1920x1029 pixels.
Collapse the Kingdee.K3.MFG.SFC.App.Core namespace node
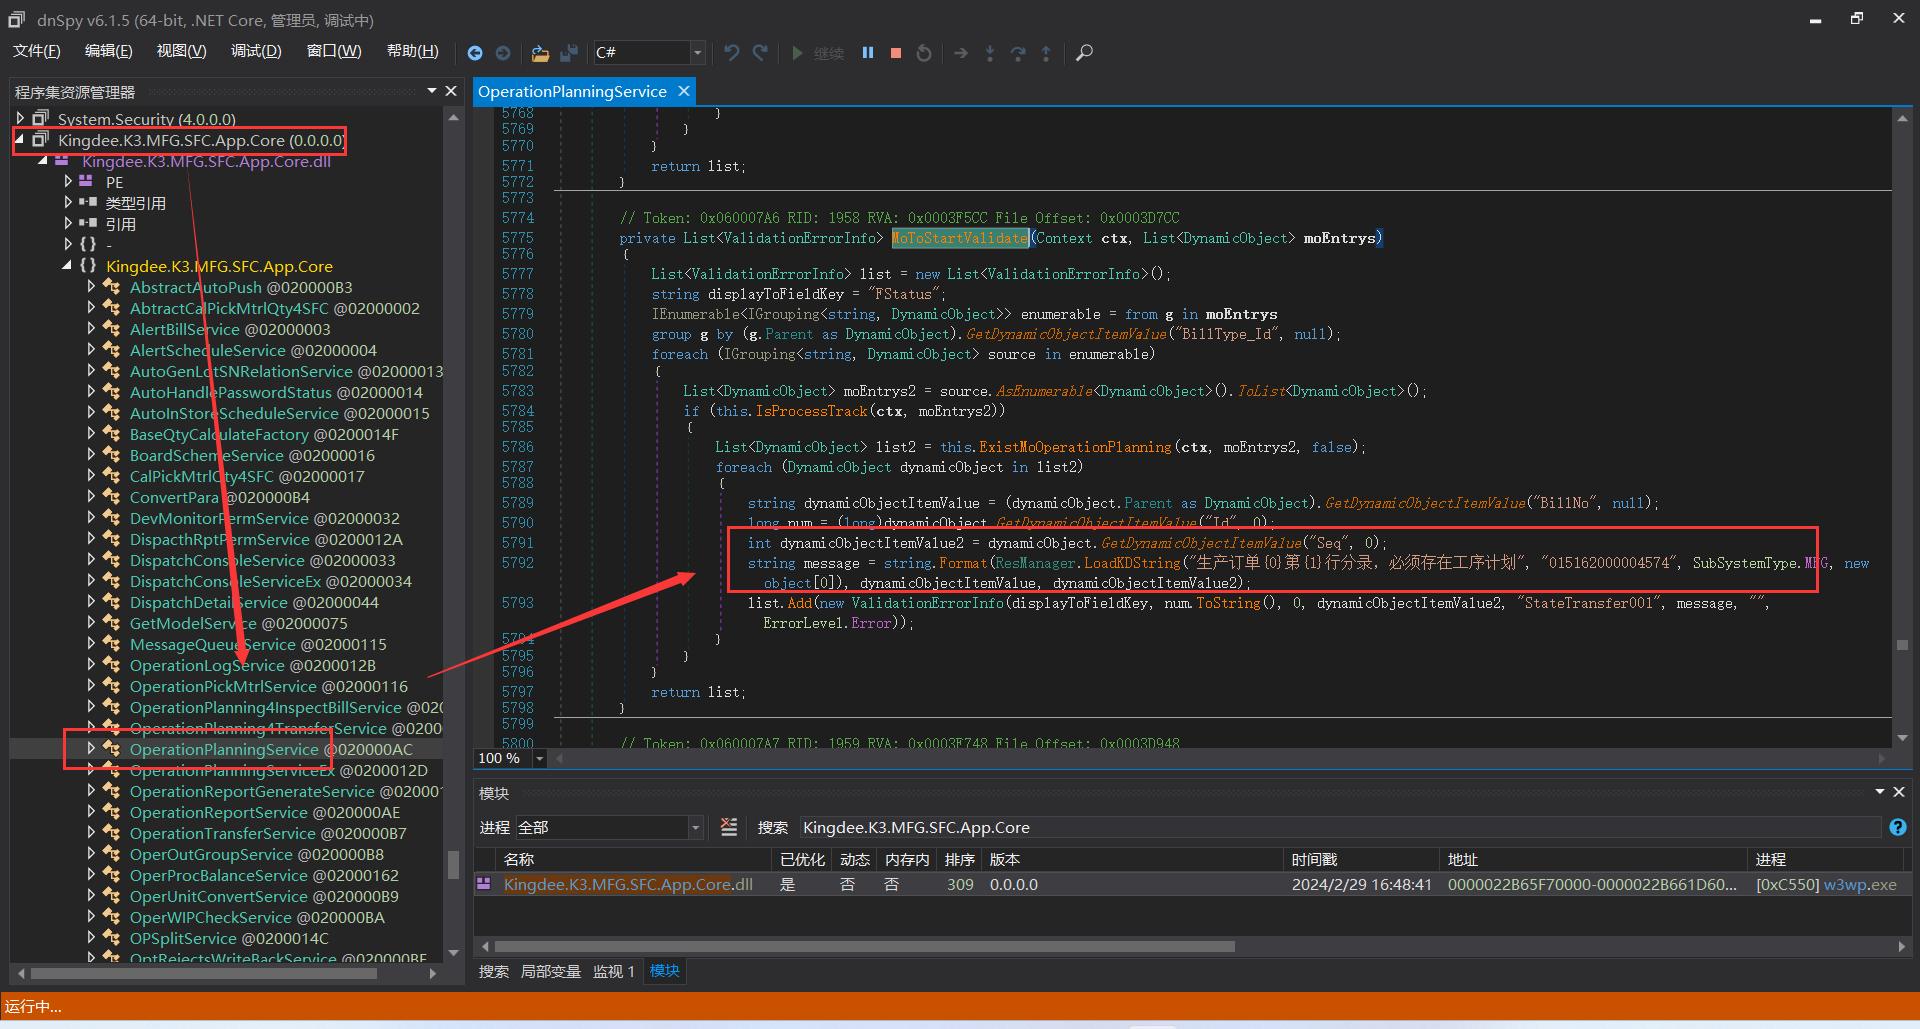[67, 266]
